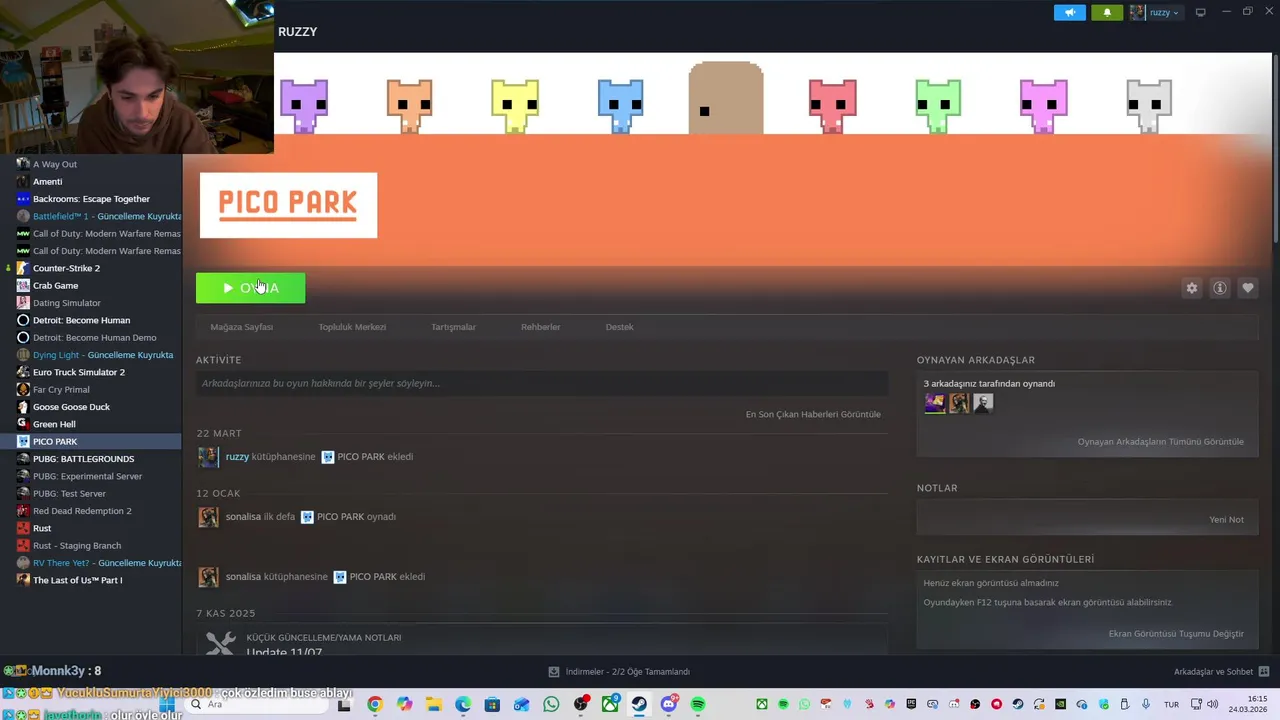Open OBS Studio from taskbar
The image size is (1280, 720).
click(581, 704)
